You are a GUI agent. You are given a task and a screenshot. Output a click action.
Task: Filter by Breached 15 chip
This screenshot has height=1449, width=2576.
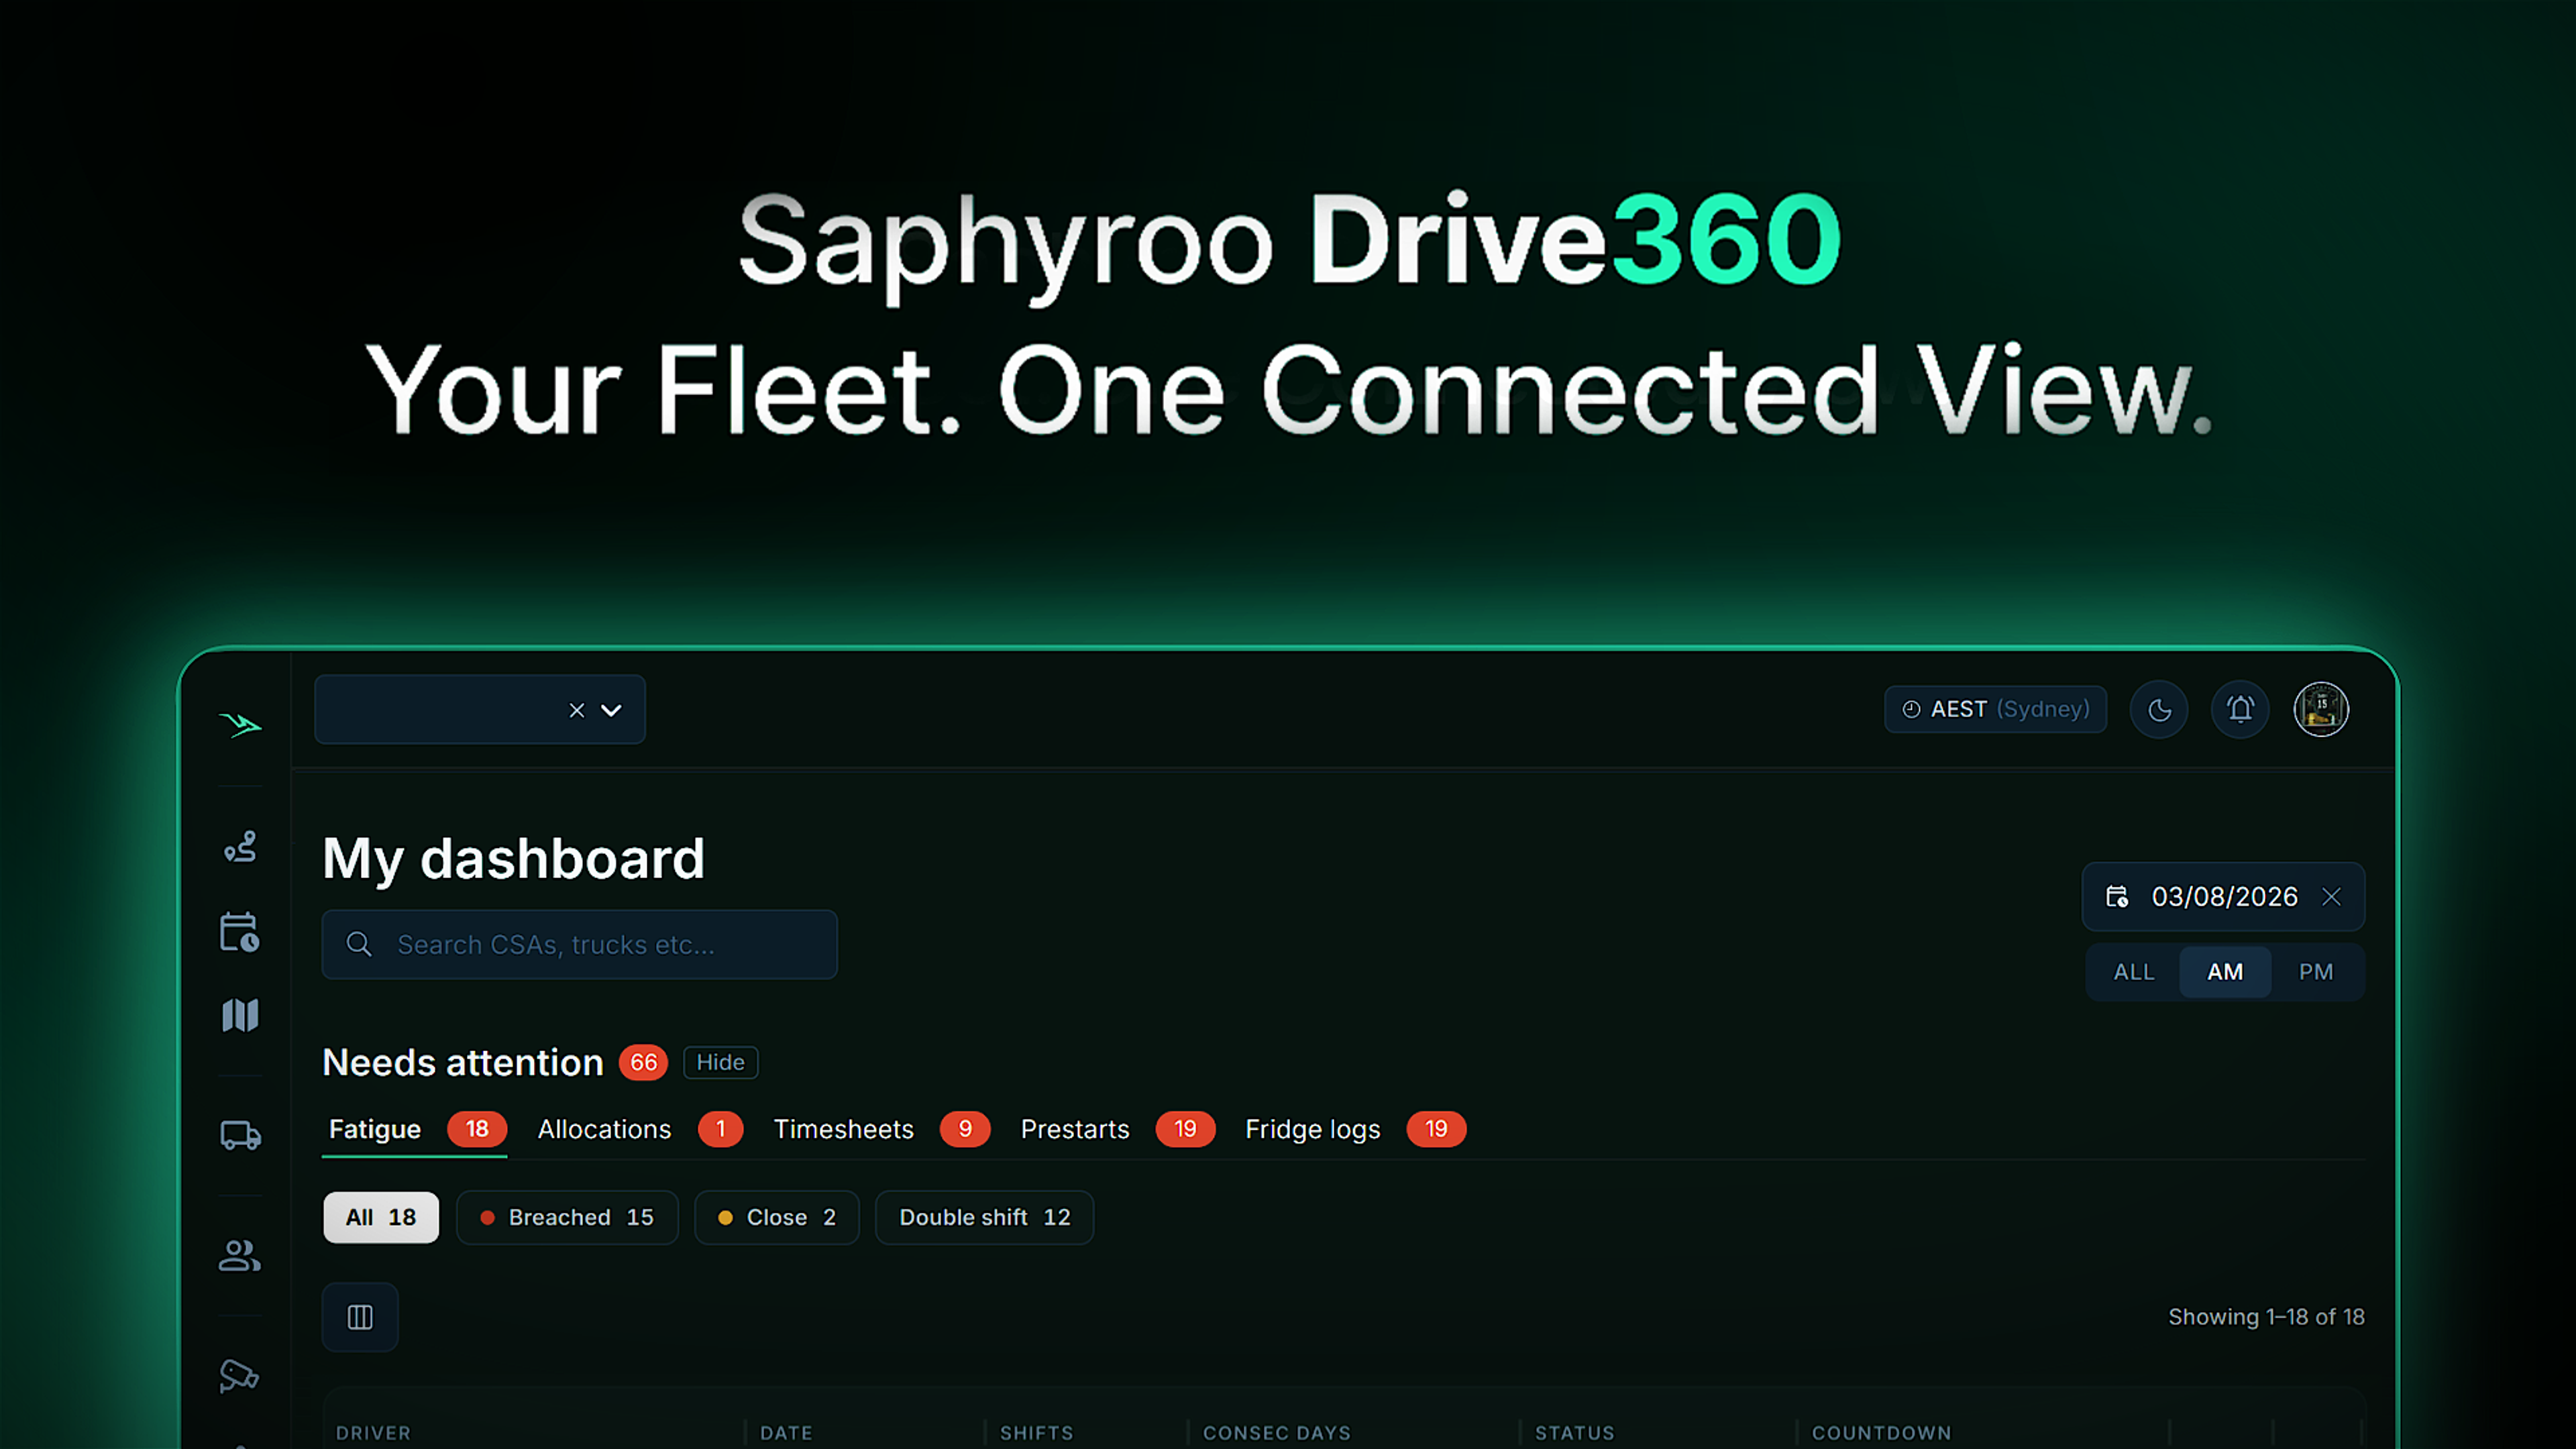(x=567, y=1217)
